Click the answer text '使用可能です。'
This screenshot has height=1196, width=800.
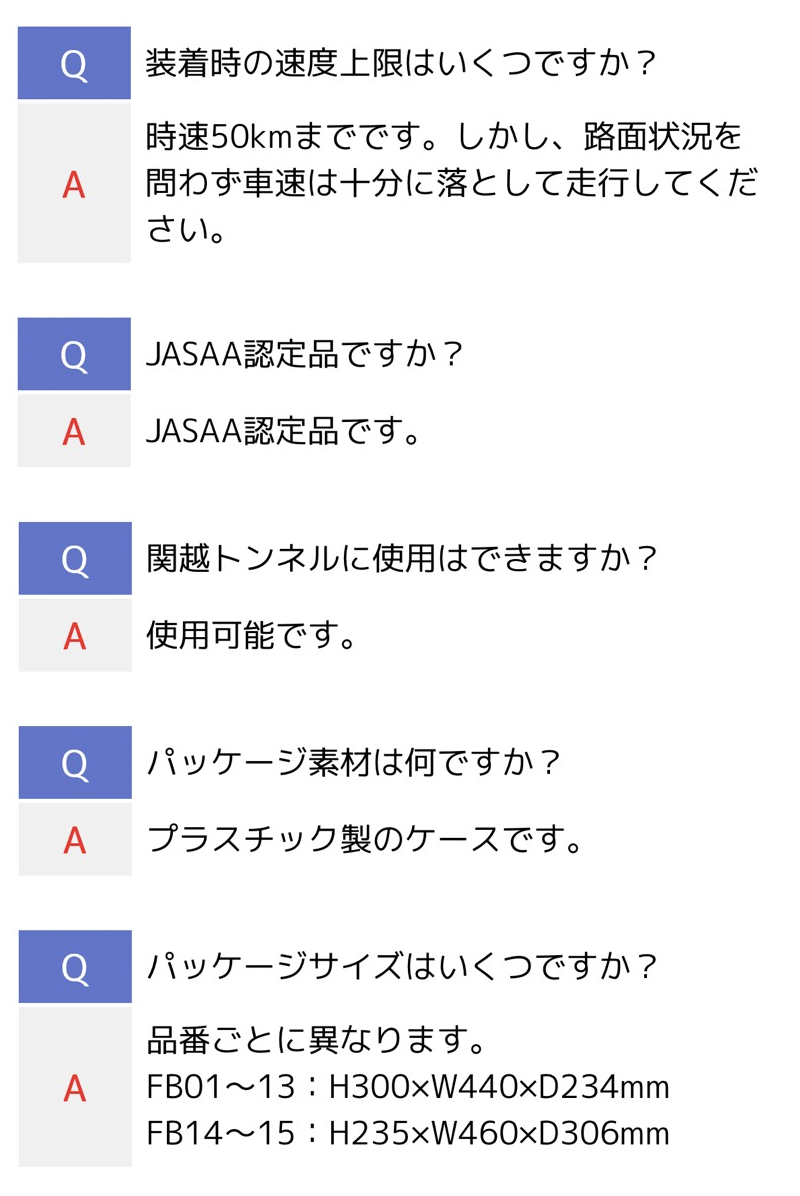point(252,635)
